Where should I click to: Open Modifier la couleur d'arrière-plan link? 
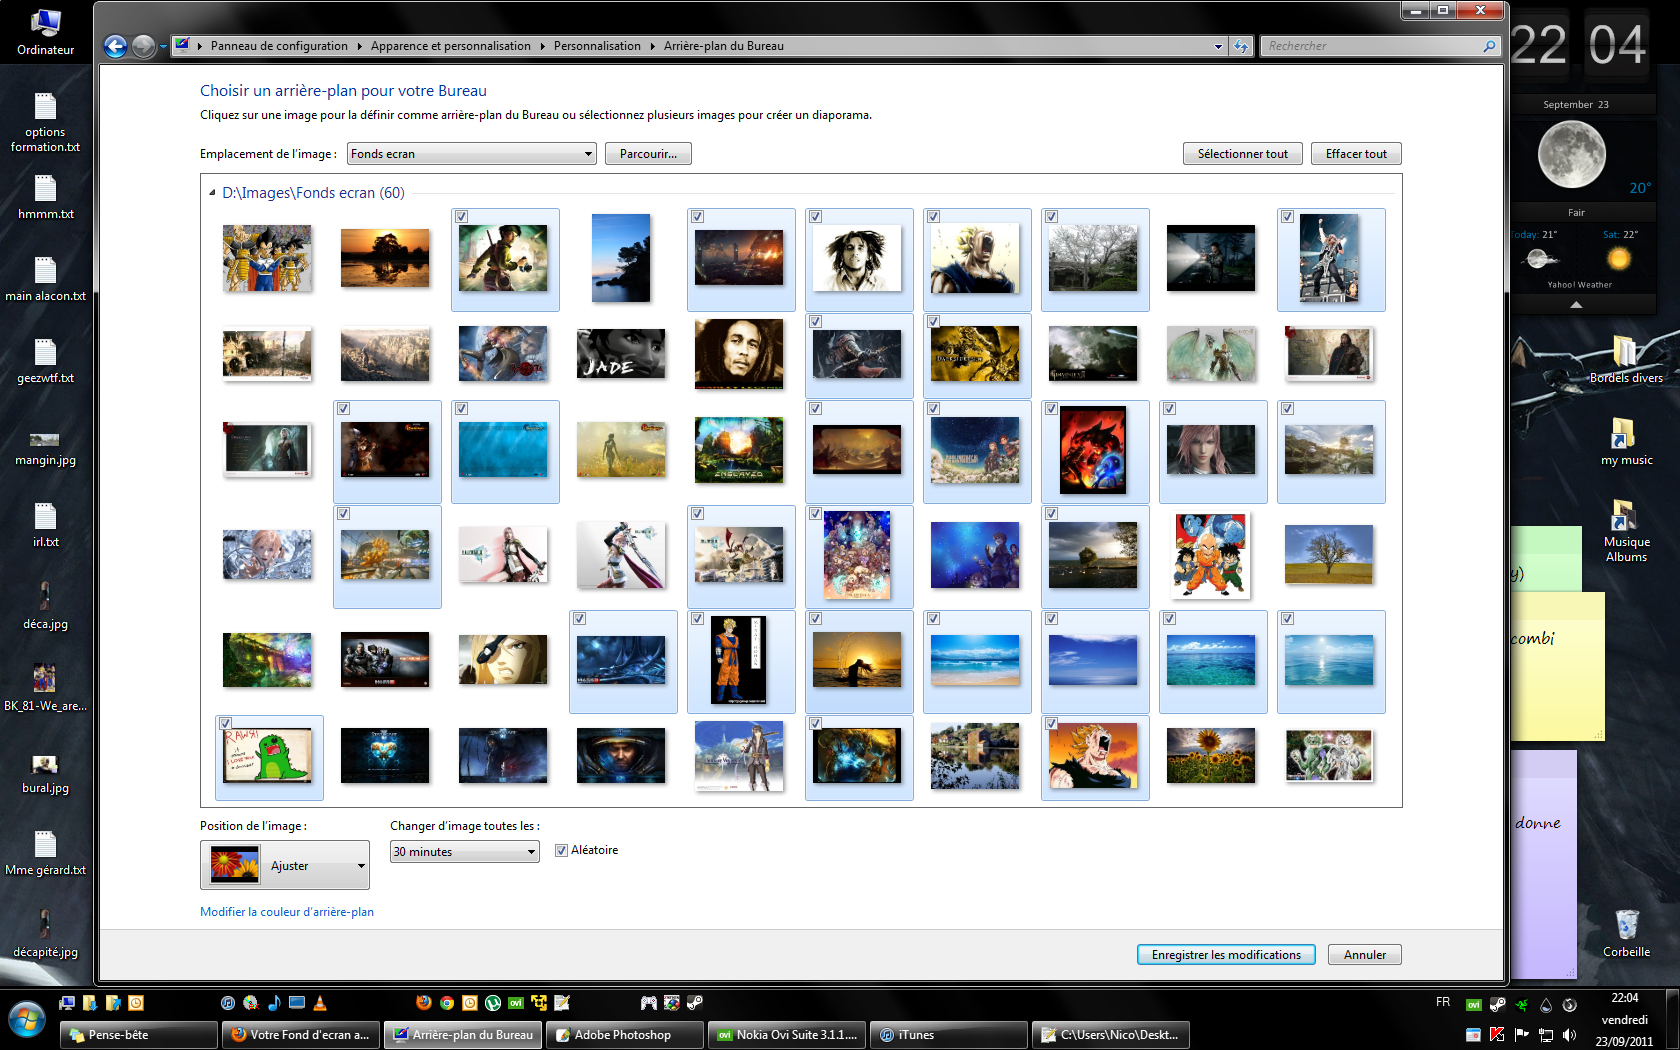(x=287, y=912)
